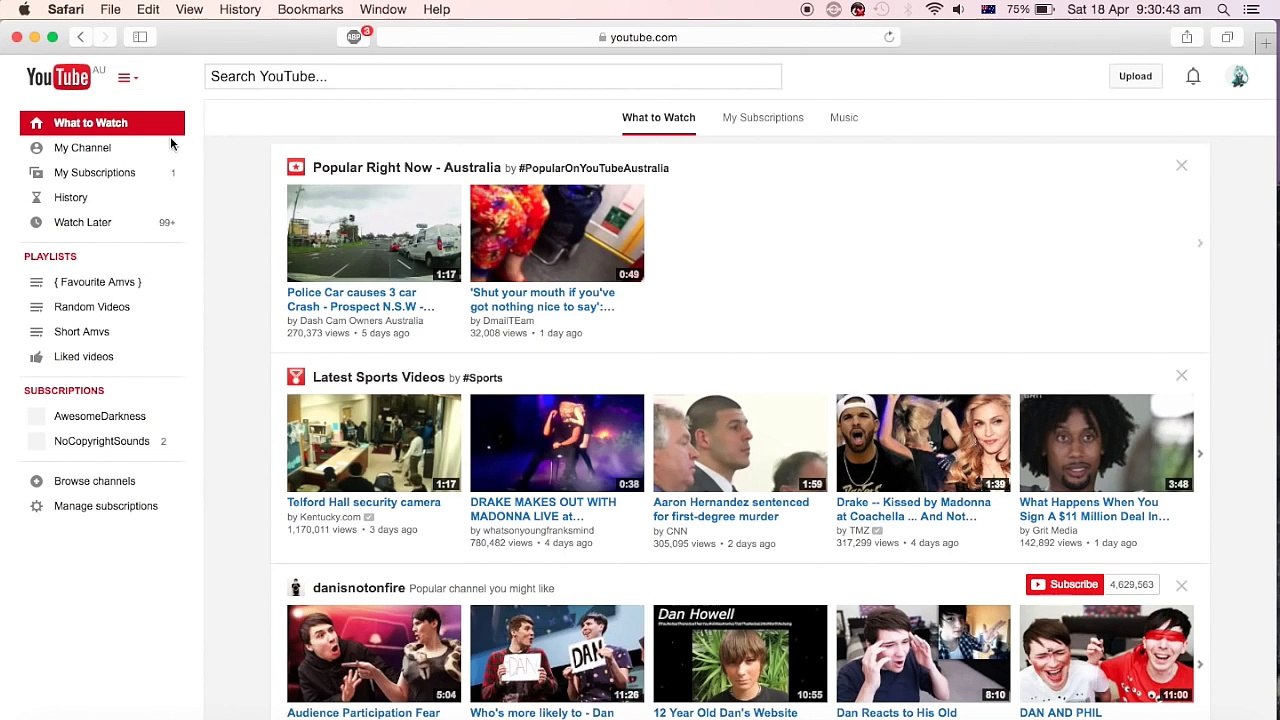Open the Liked videos playlist

click(102, 357)
